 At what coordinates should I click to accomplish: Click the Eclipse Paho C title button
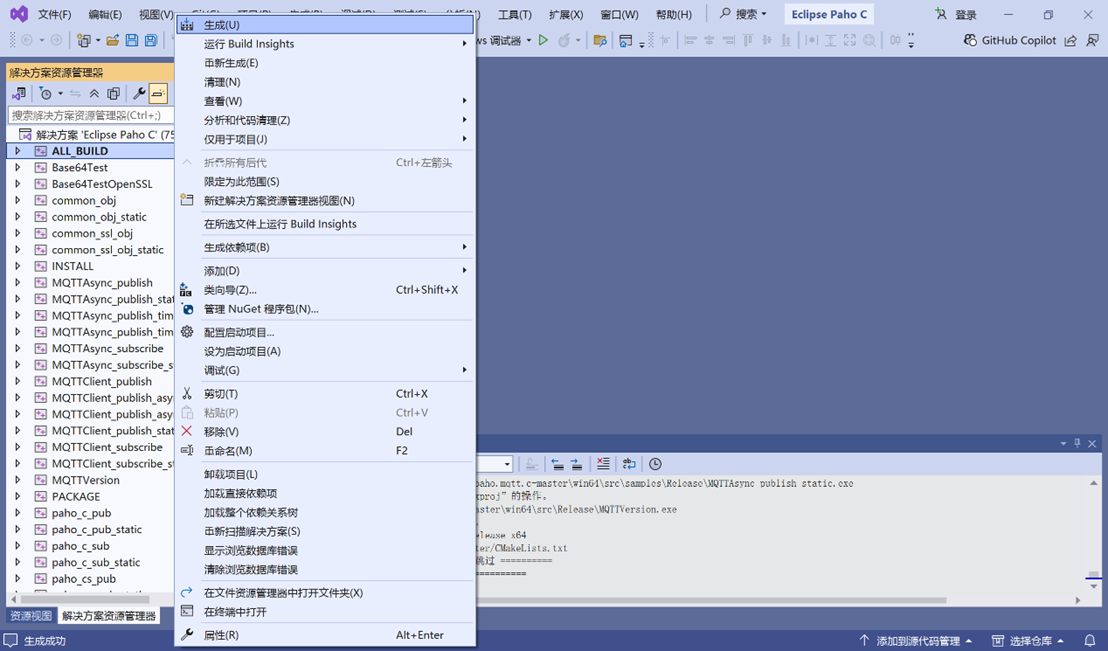click(x=829, y=14)
